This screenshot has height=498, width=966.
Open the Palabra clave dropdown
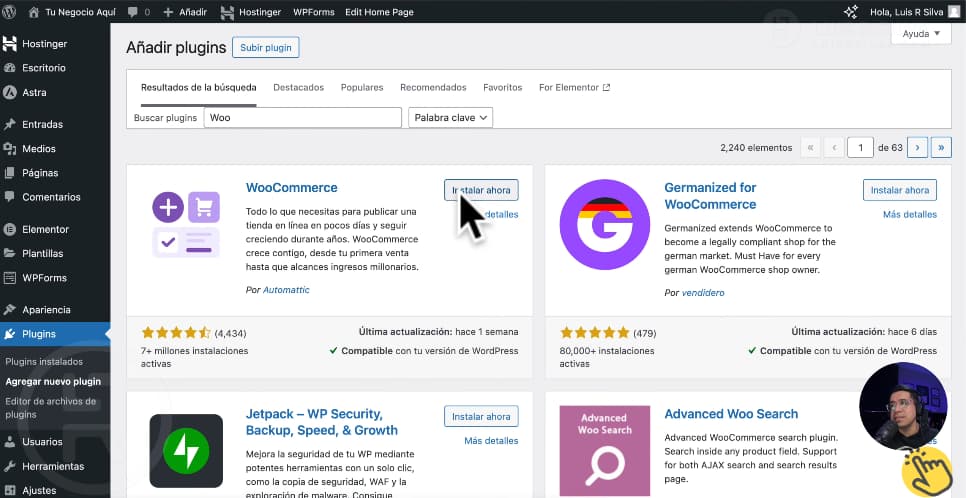[x=450, y=118]
